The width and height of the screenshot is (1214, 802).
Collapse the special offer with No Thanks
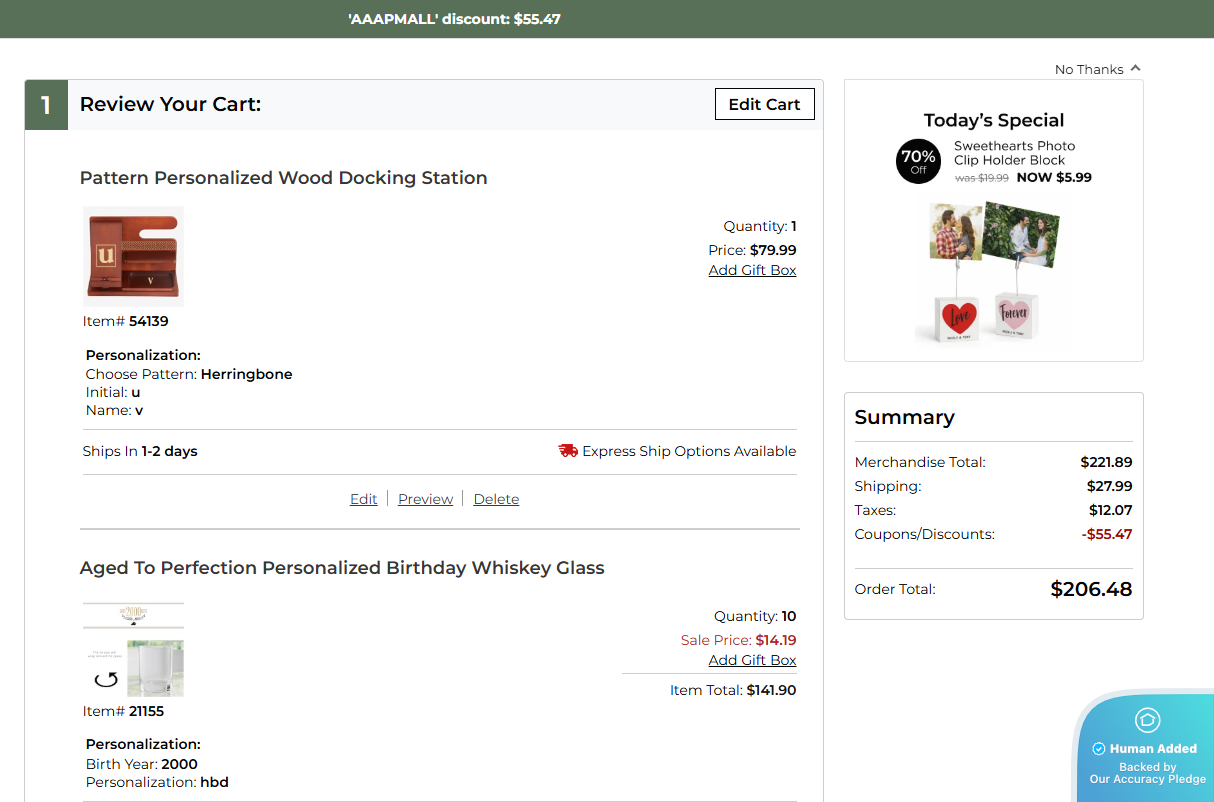[x=1097, y=69]
